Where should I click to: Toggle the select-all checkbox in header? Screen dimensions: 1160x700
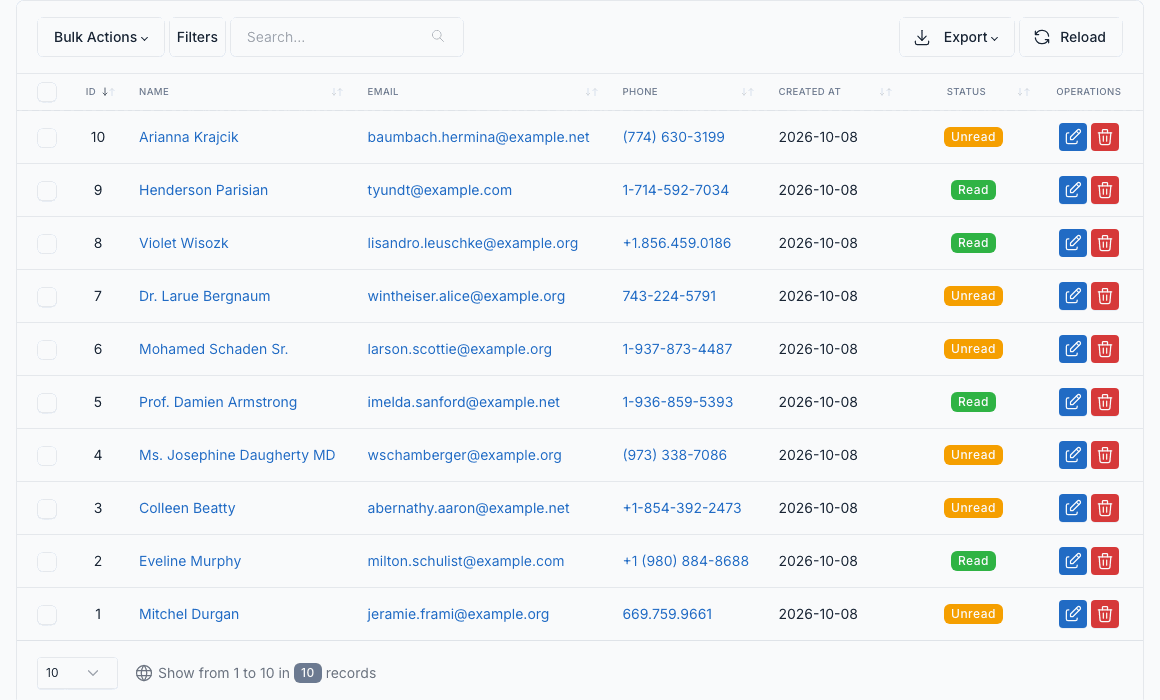pyautogui.click(x=47, y=92)
